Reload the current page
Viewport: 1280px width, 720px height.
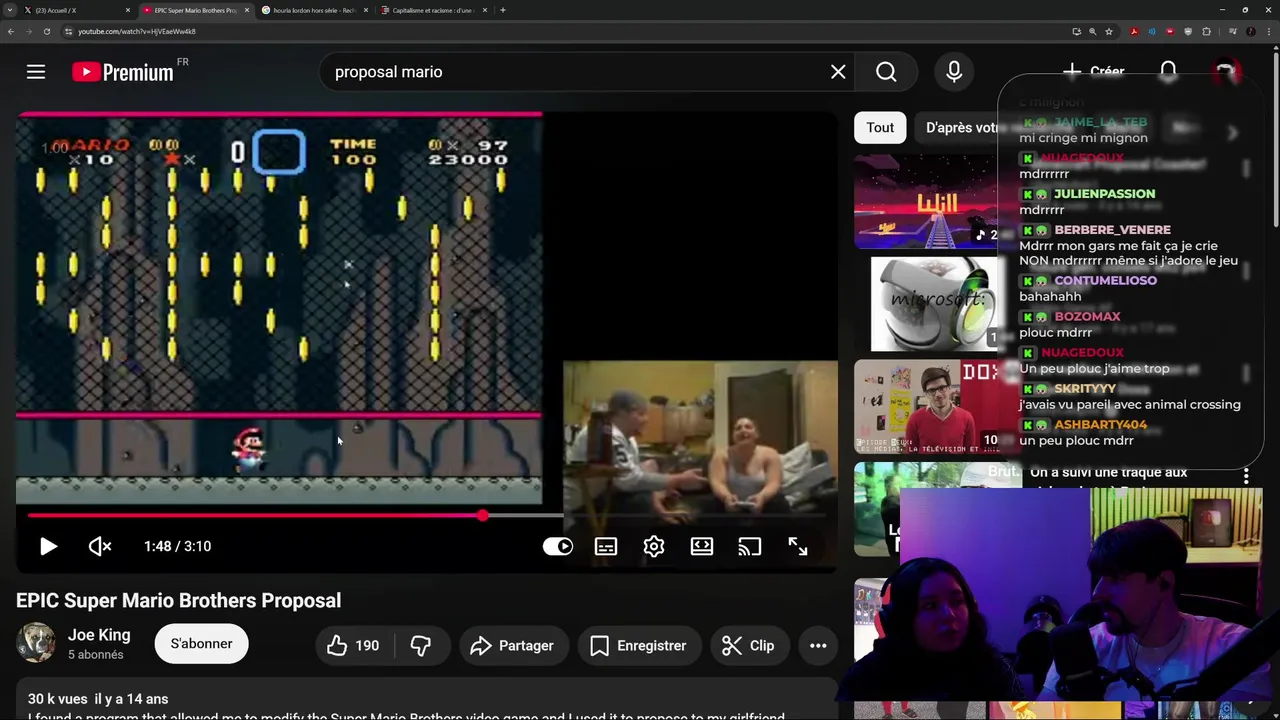46,31
